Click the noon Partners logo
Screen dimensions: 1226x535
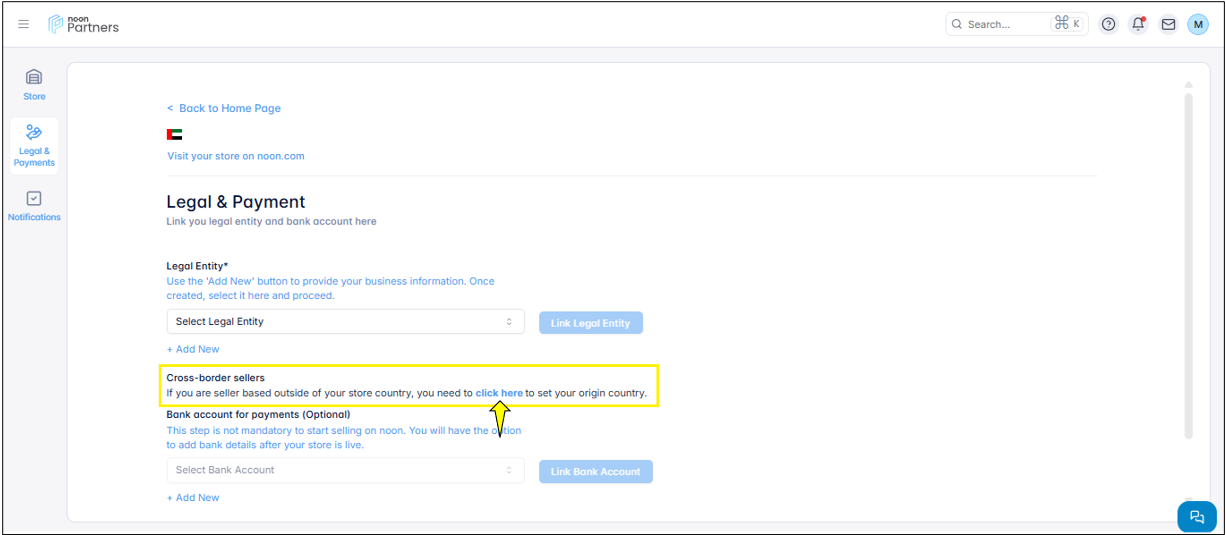[84, 24]
